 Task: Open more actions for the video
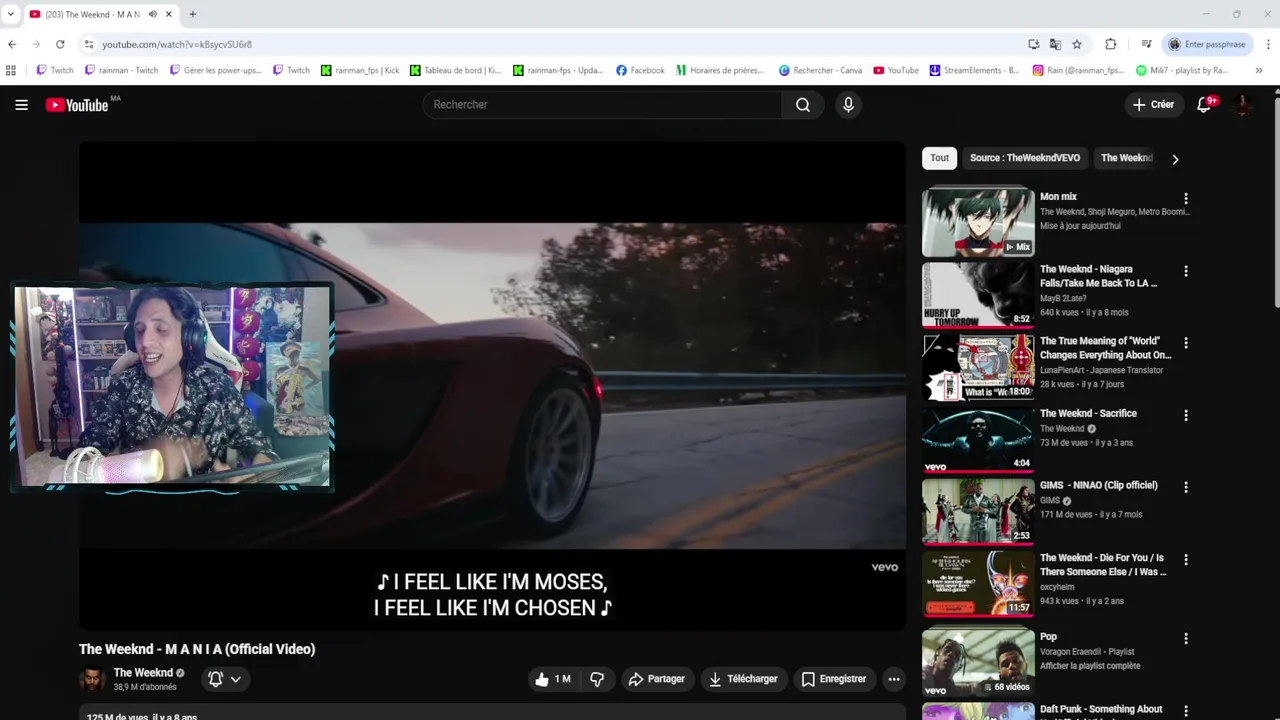[x=894, y=679]
